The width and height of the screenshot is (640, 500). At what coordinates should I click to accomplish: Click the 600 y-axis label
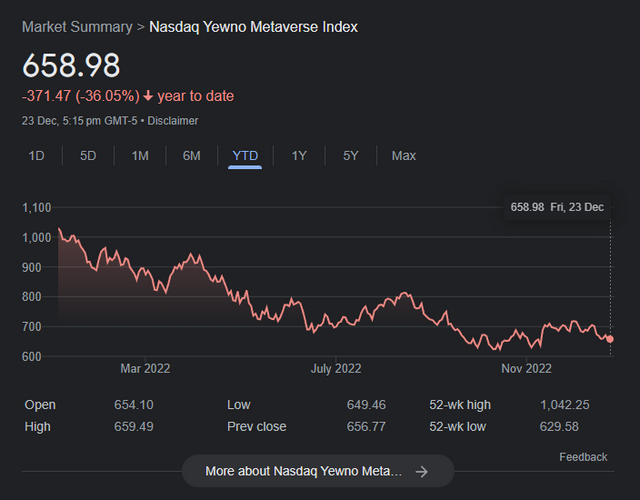[32, 356]
